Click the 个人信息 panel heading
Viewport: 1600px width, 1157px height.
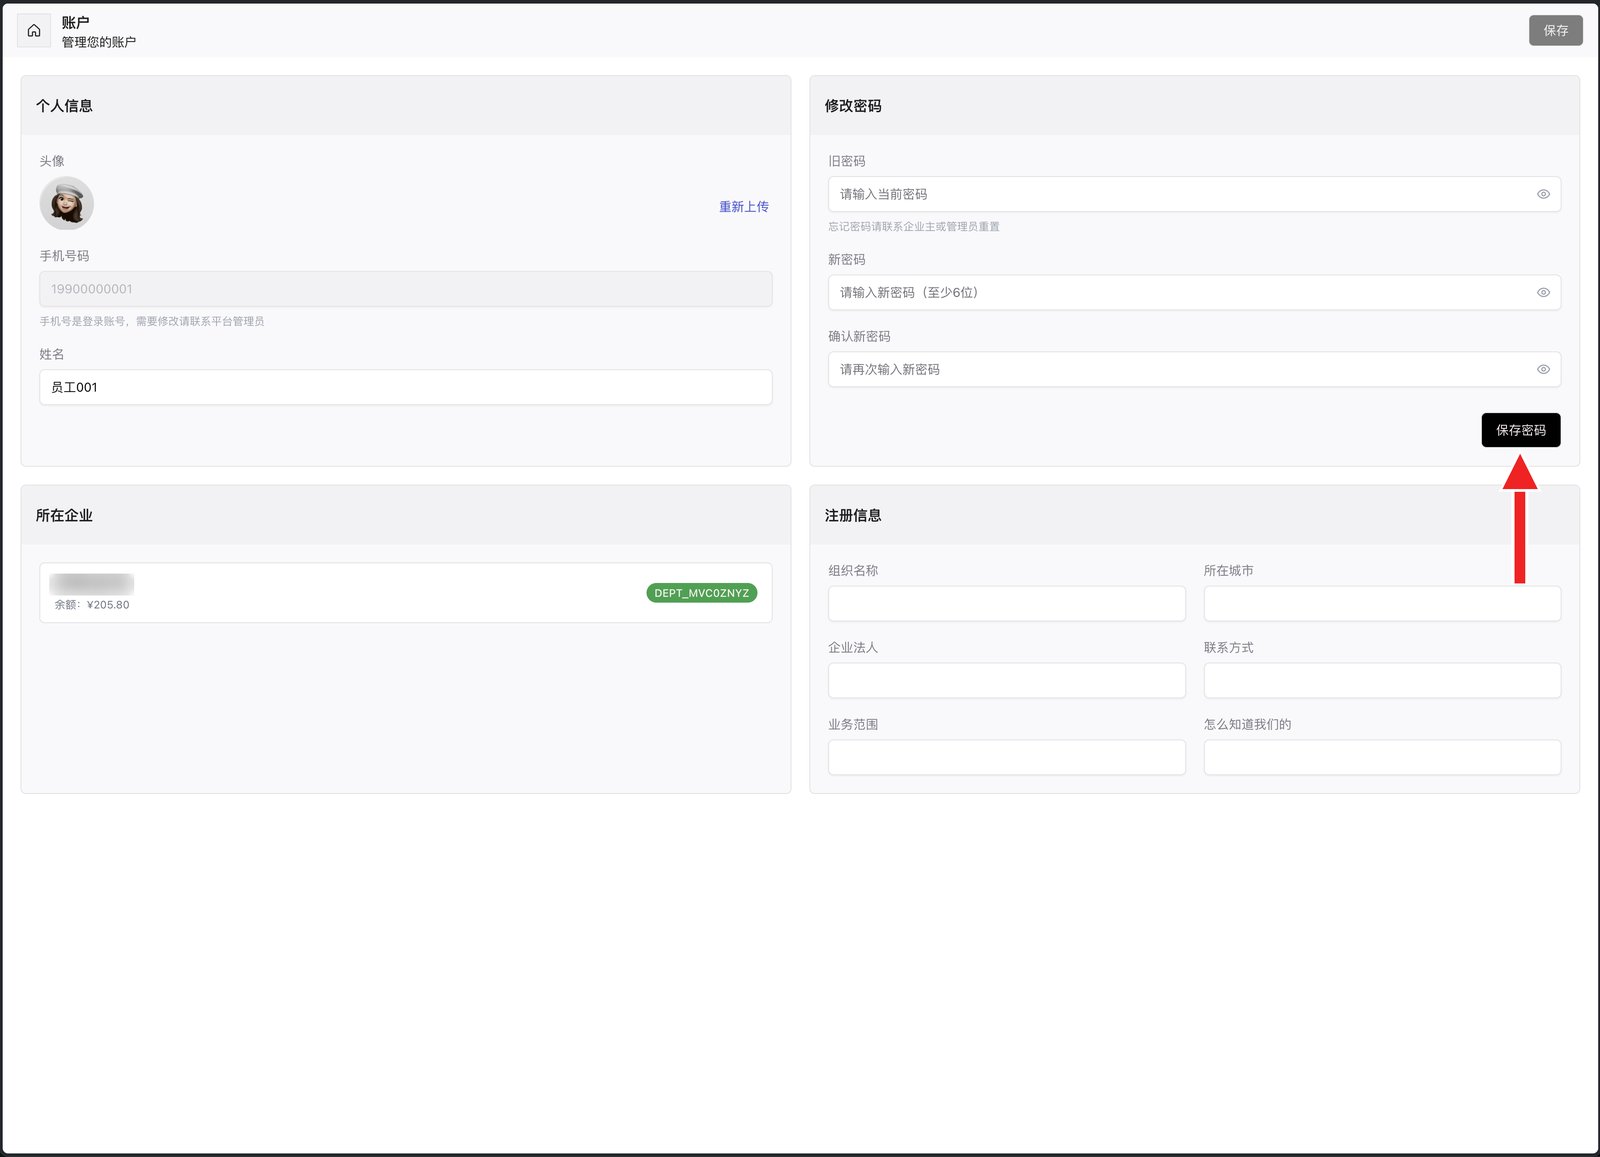(x=64, y=106)
